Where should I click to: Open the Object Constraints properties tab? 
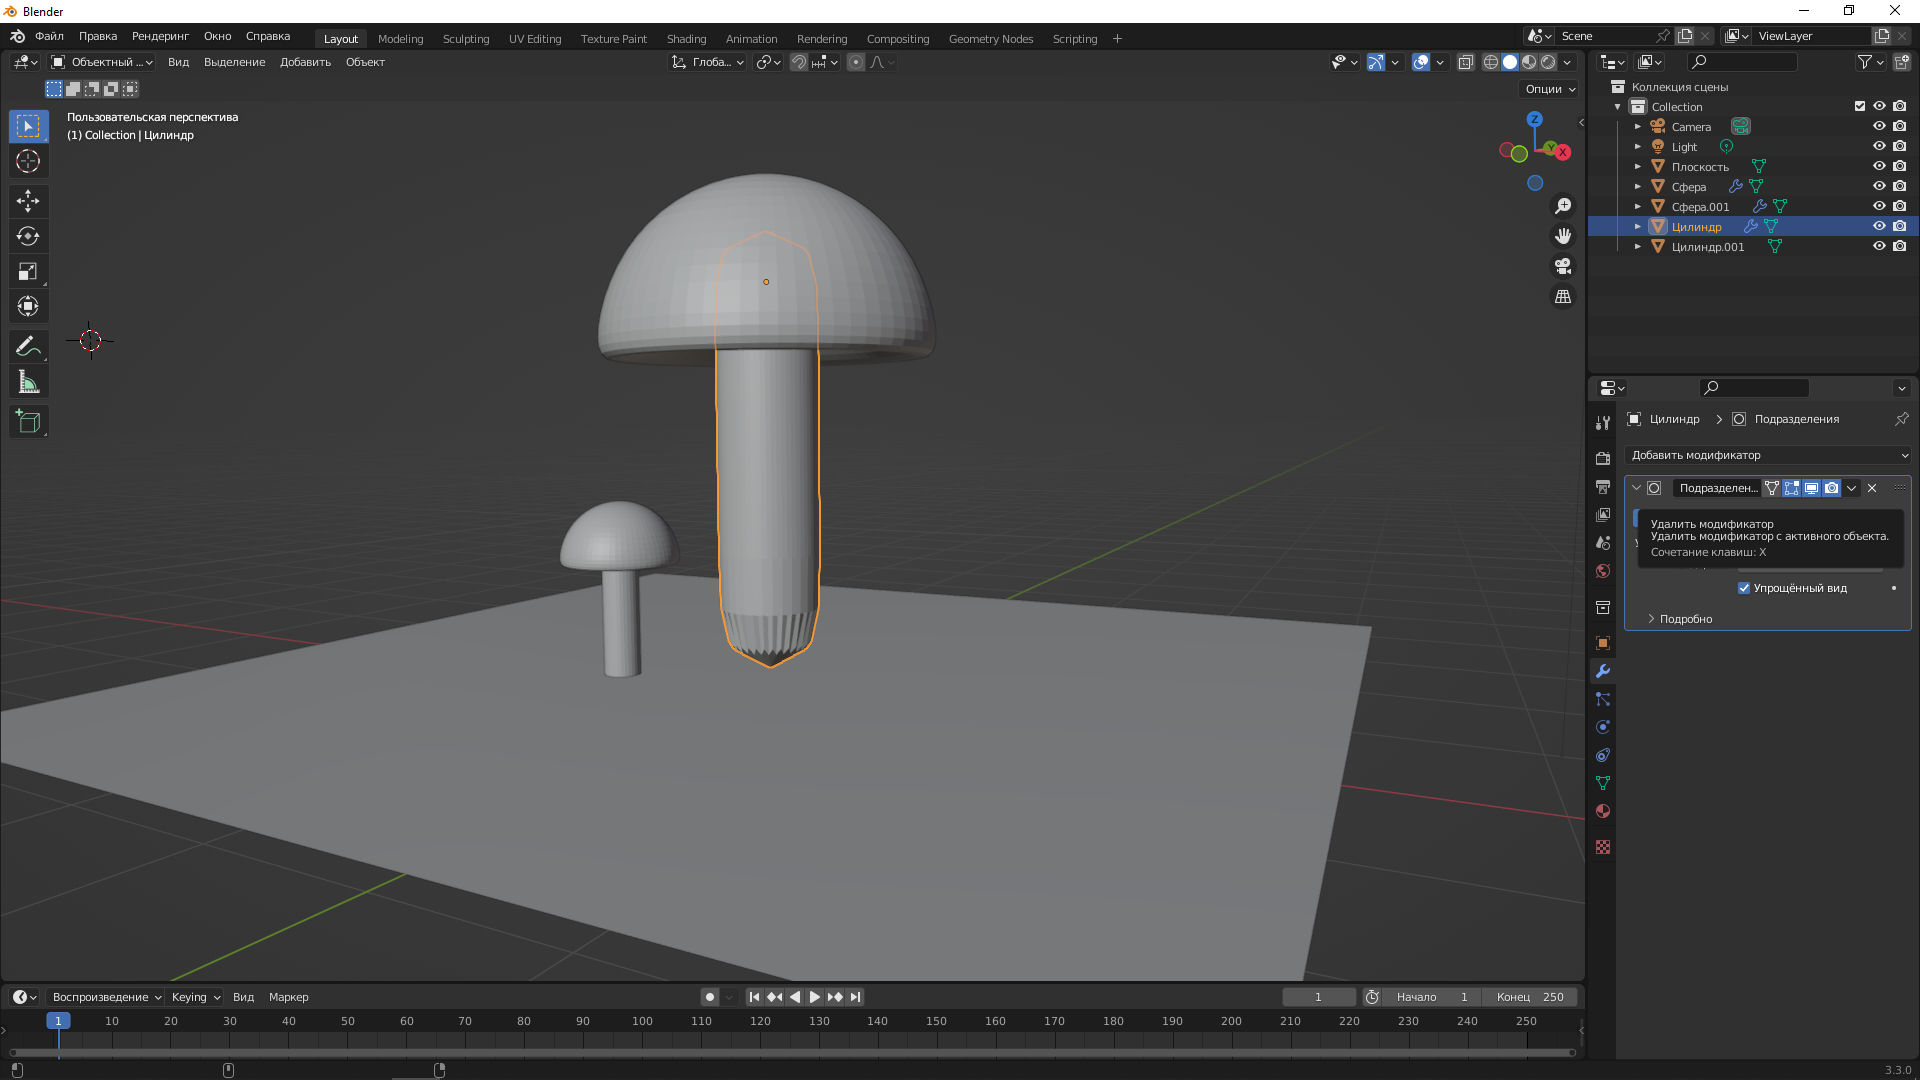[x=1603, y=755]
